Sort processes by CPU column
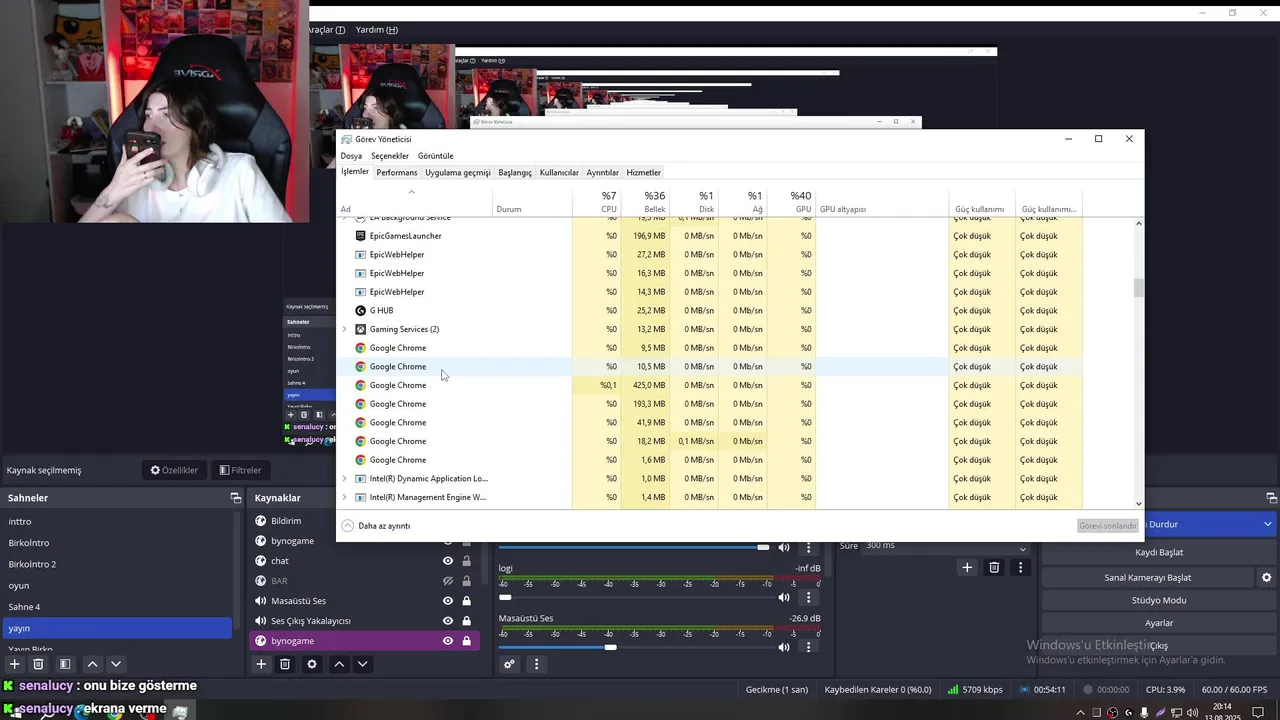This screenshot has height=720, width=1280. click(x=597, y=201)
